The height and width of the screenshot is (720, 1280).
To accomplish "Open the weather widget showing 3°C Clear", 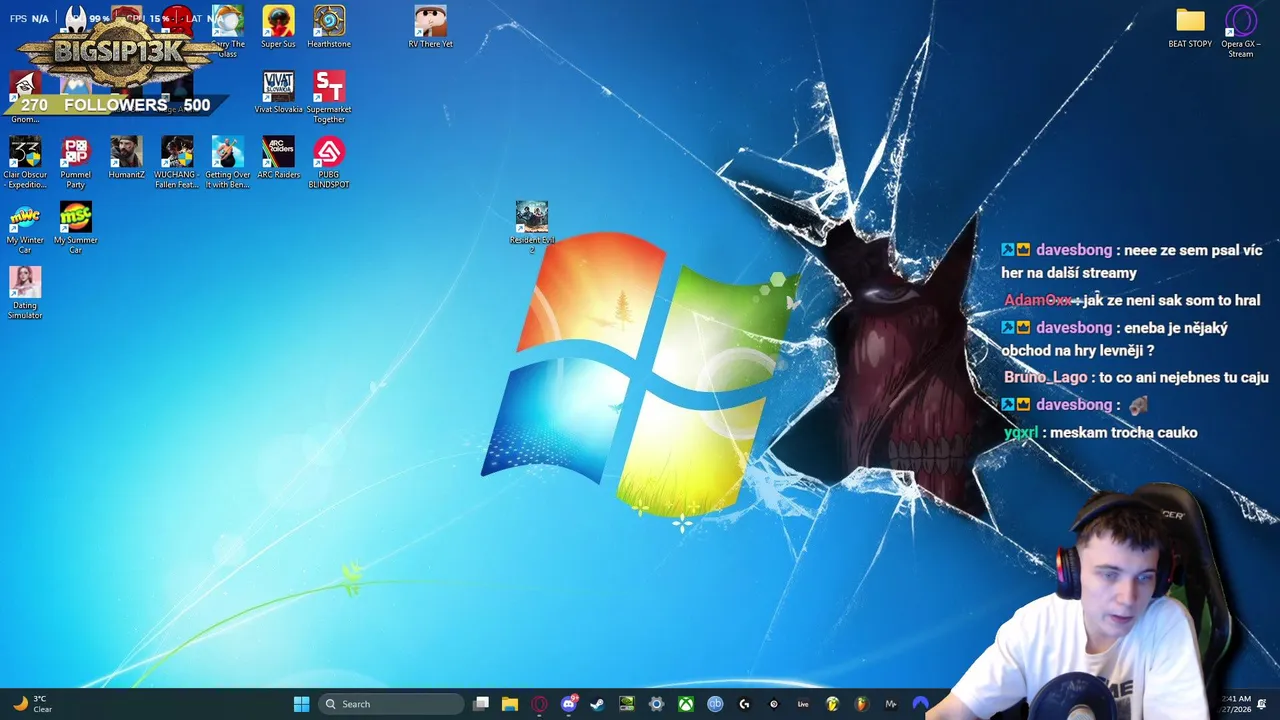I will (32, 704).
